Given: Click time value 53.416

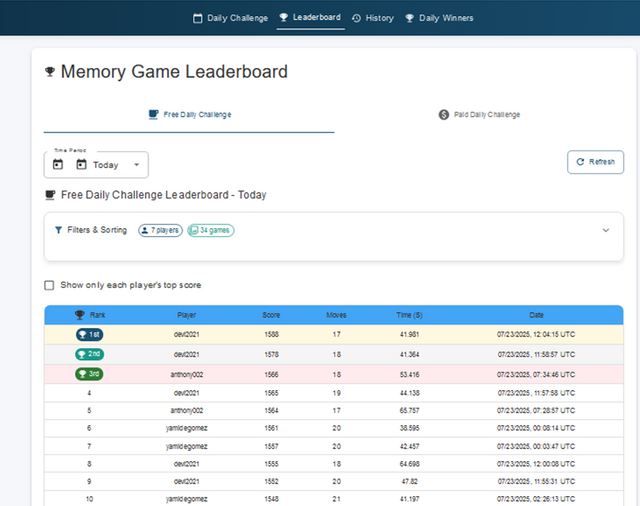Looking at the screenshot, I should click(409, 375).
